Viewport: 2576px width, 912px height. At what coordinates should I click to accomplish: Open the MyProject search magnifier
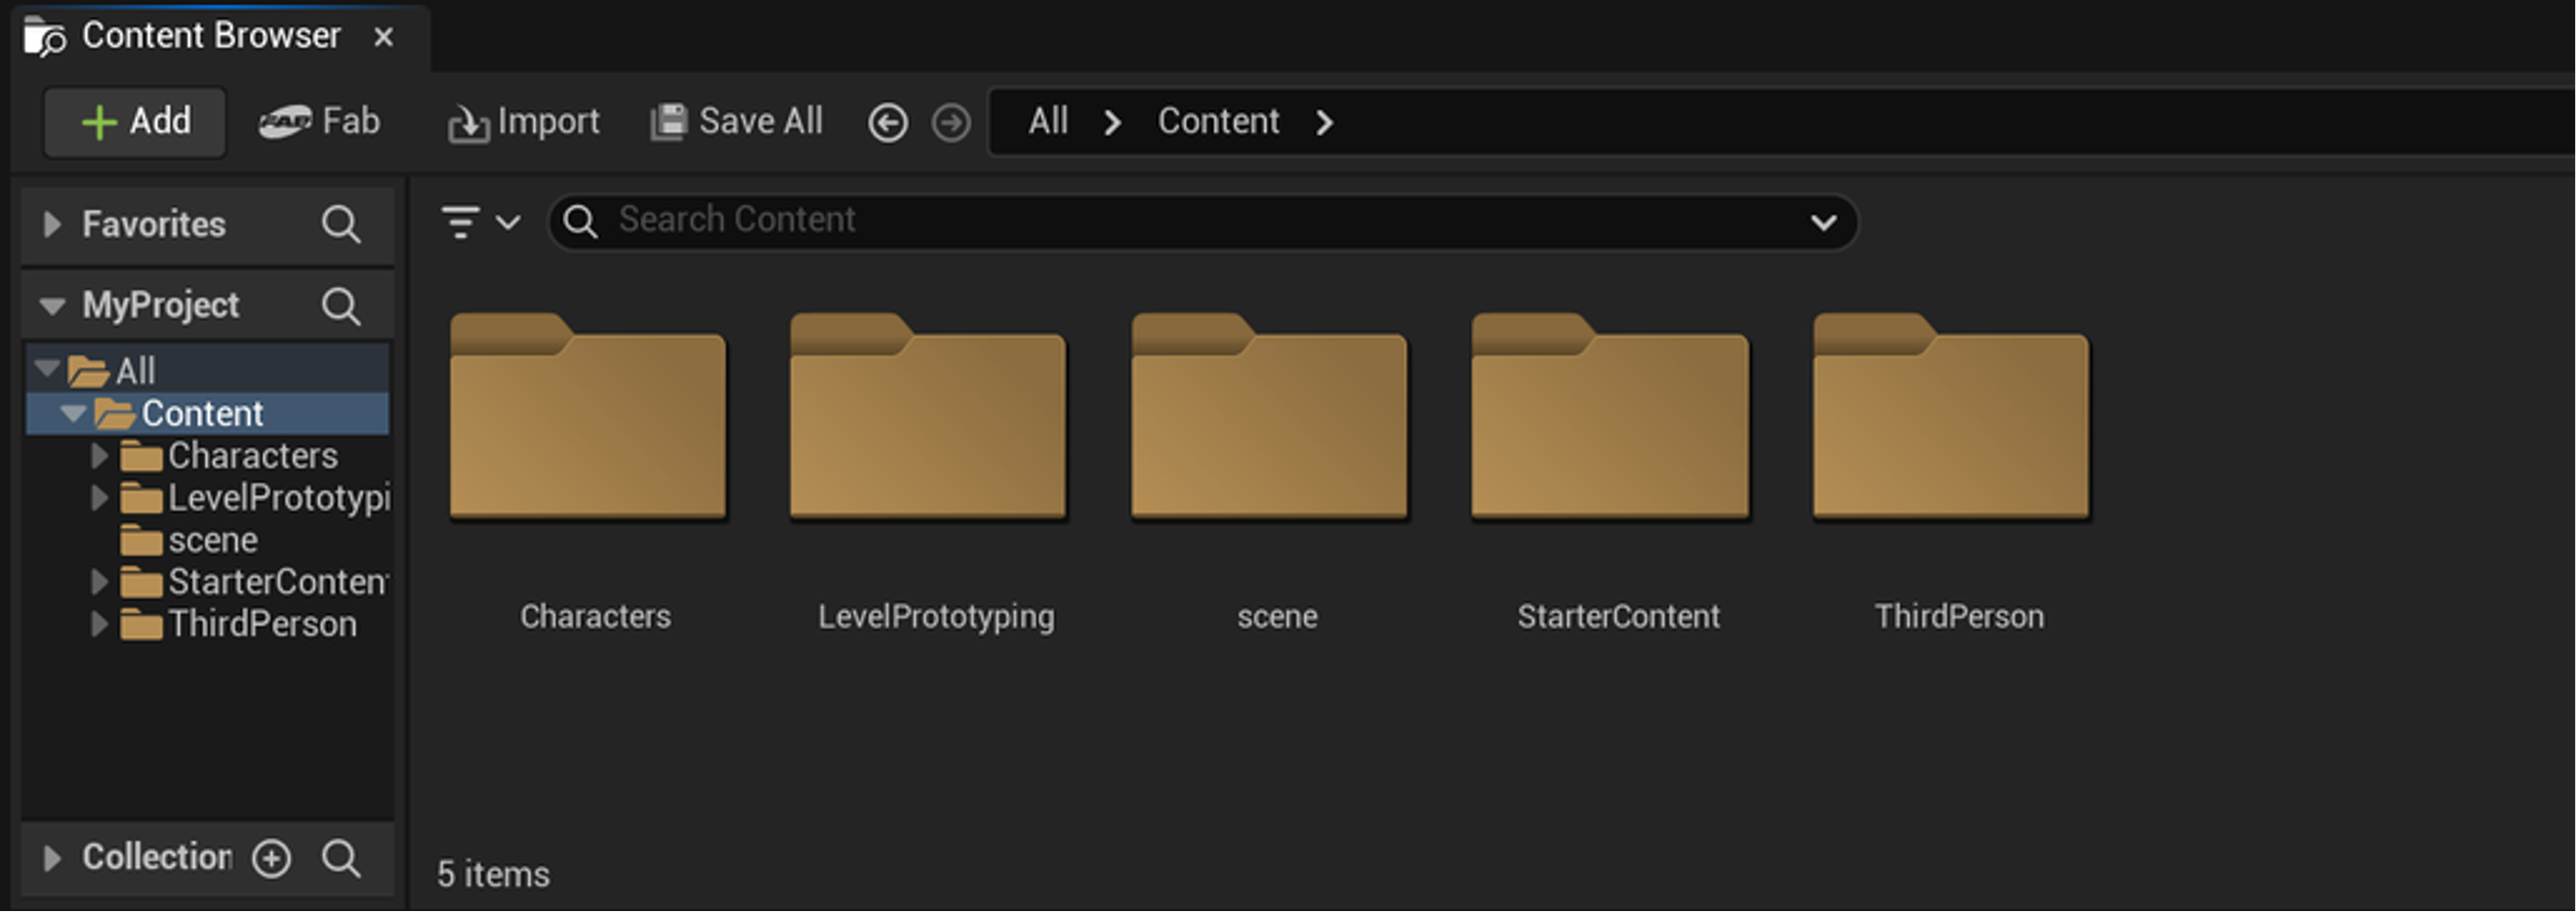point(342,304)
